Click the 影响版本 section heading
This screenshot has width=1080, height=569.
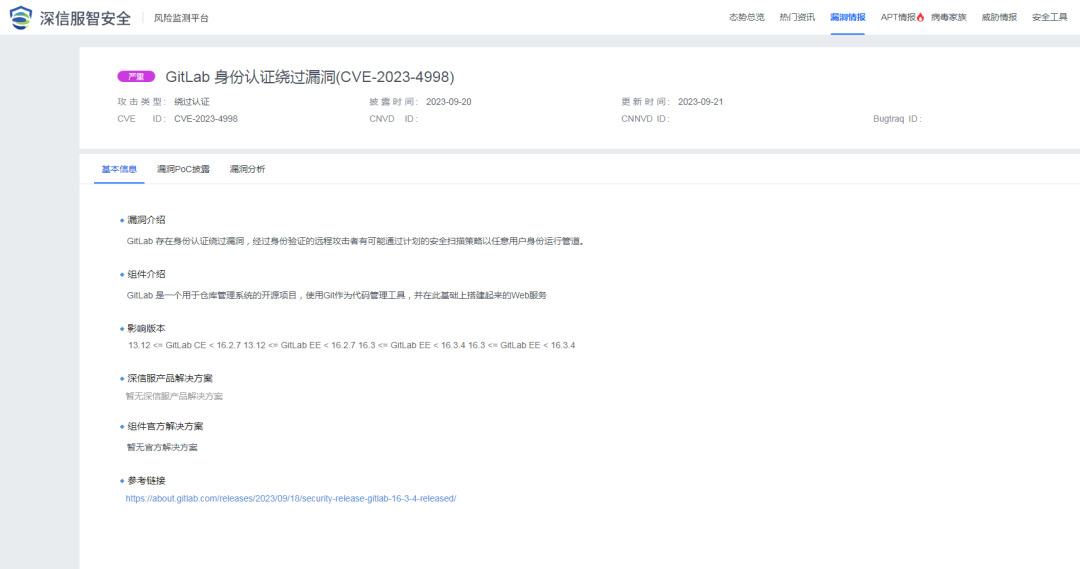point(146,329)
